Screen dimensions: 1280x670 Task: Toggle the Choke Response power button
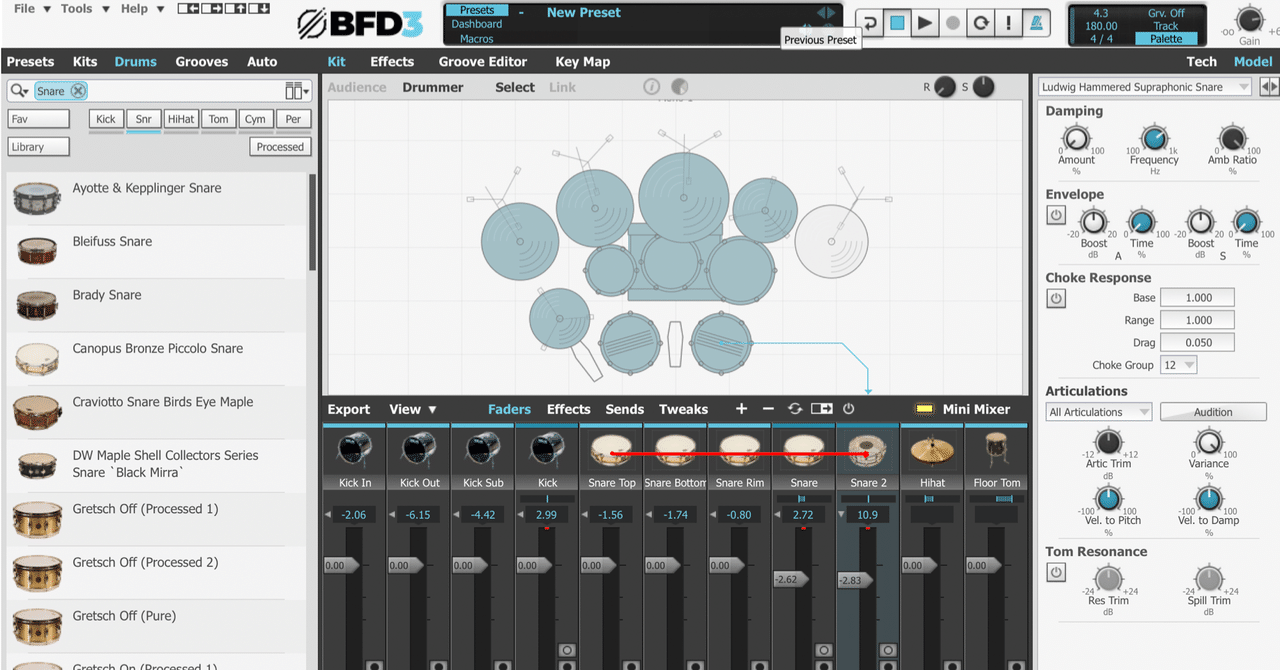(1056, 298)
